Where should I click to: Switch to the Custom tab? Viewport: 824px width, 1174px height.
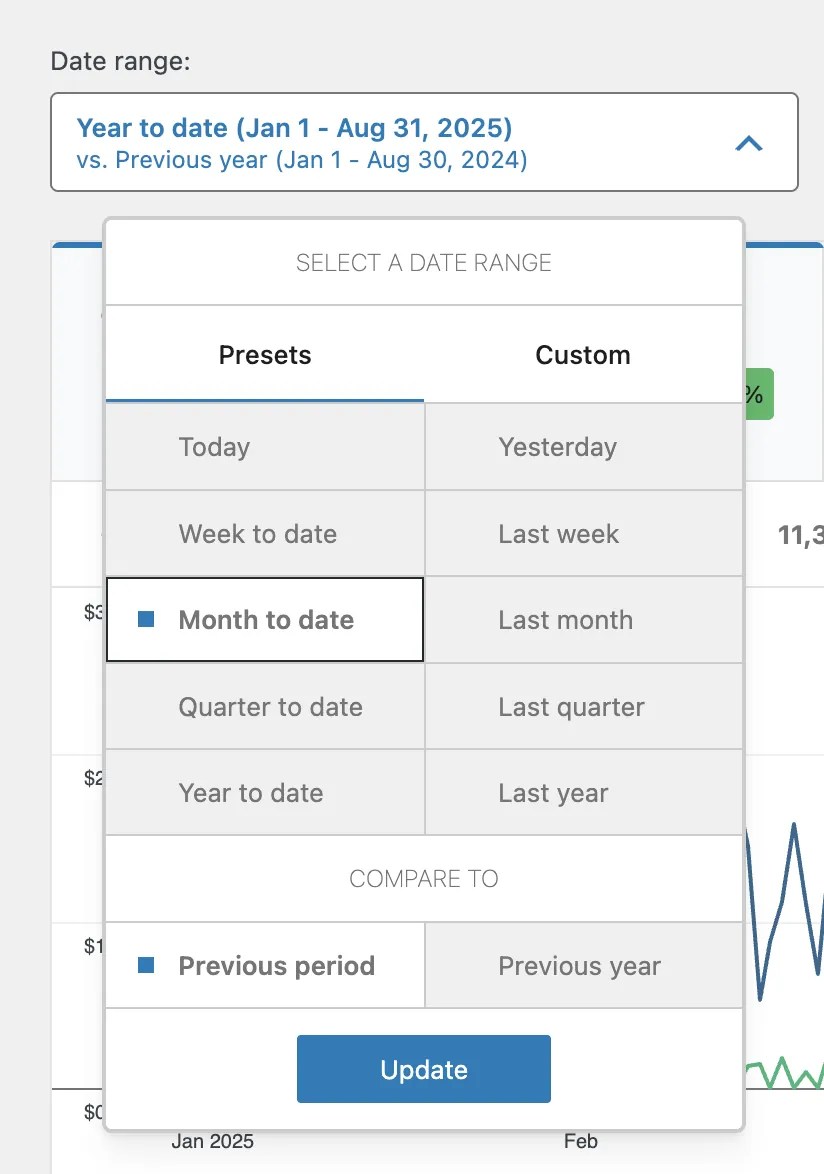pyautogui.click(x=583, y=354)
